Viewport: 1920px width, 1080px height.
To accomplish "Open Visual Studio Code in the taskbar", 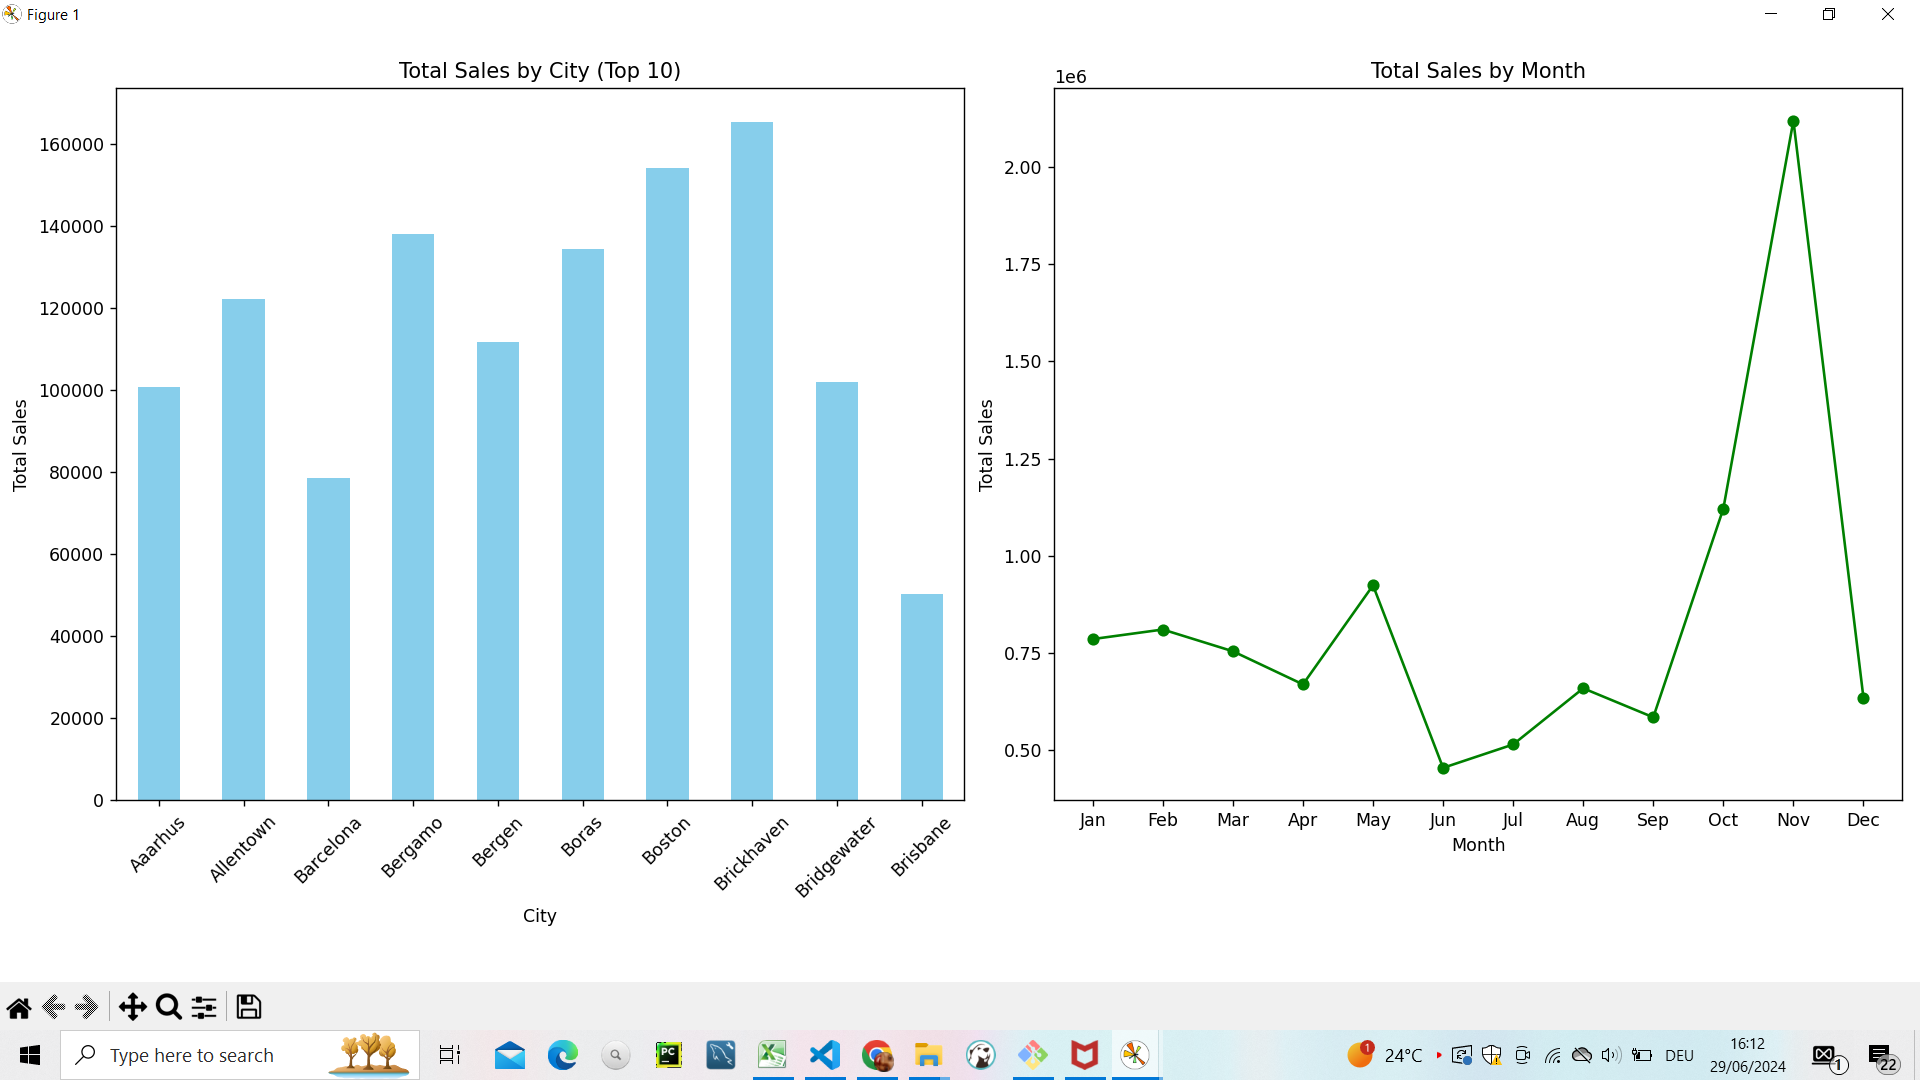I will tap(825, 1055).
